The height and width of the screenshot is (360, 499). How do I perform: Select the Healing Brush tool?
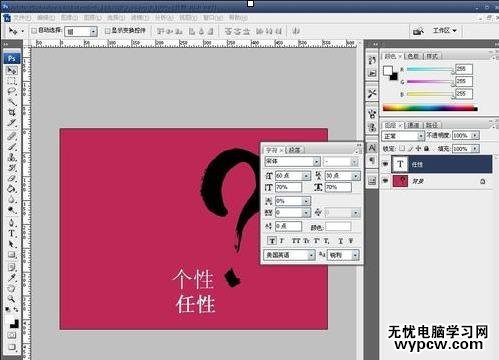point(12,136)
